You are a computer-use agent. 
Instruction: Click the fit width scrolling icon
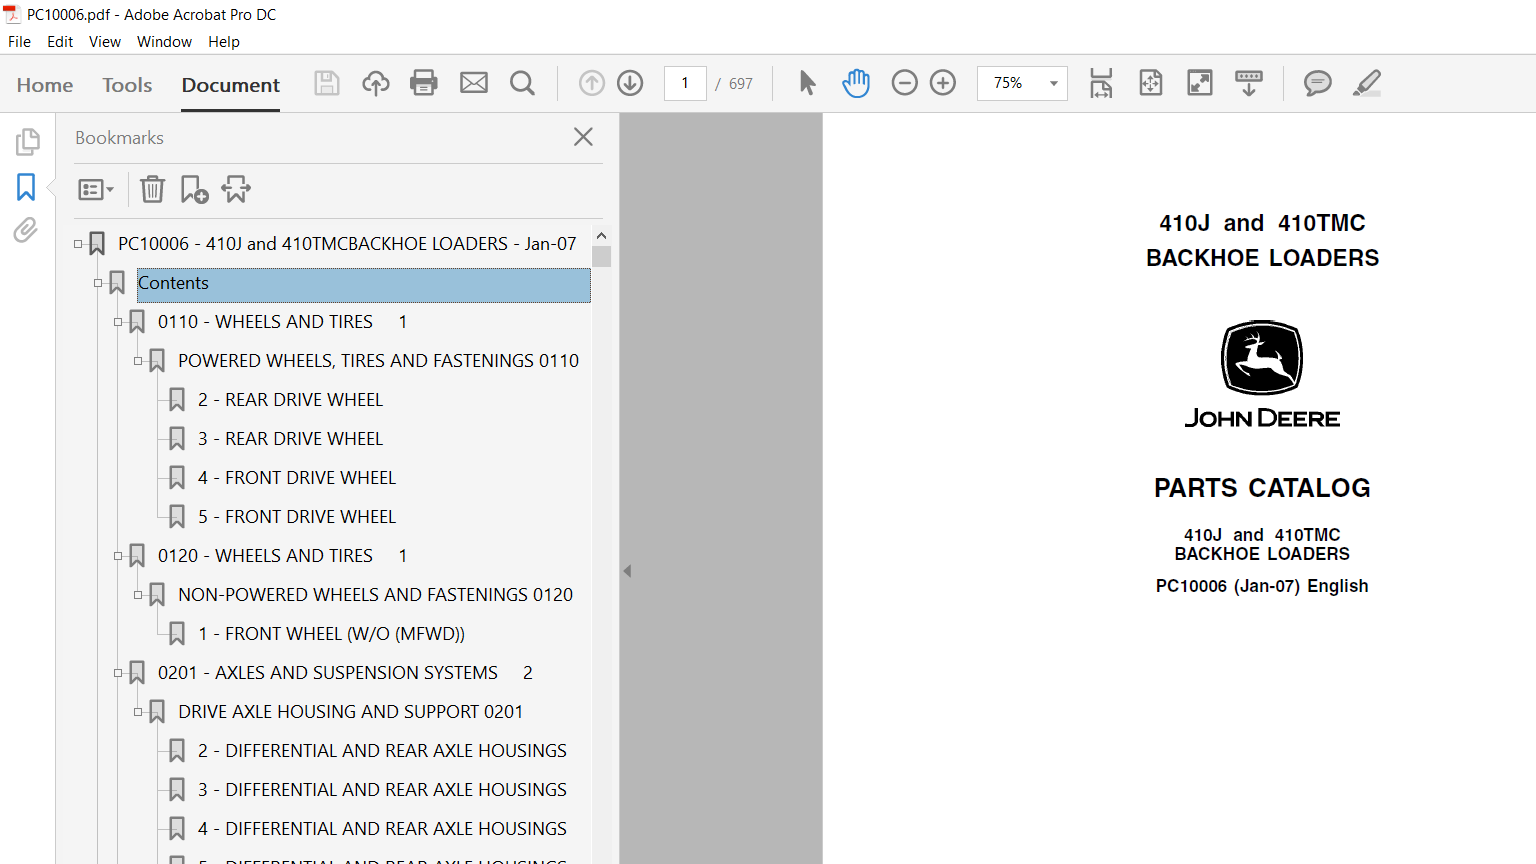tap(1101, 83)
